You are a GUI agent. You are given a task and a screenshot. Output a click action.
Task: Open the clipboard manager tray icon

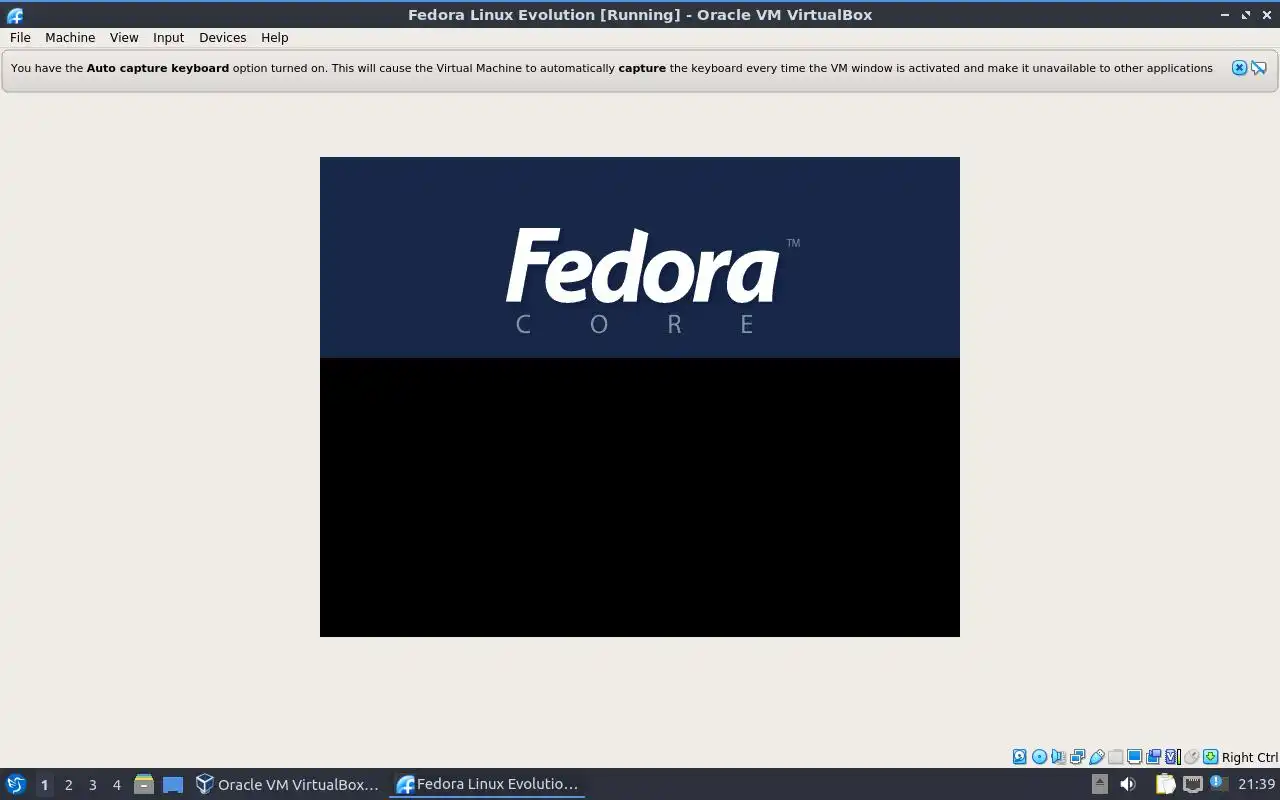pos(1166,784)
